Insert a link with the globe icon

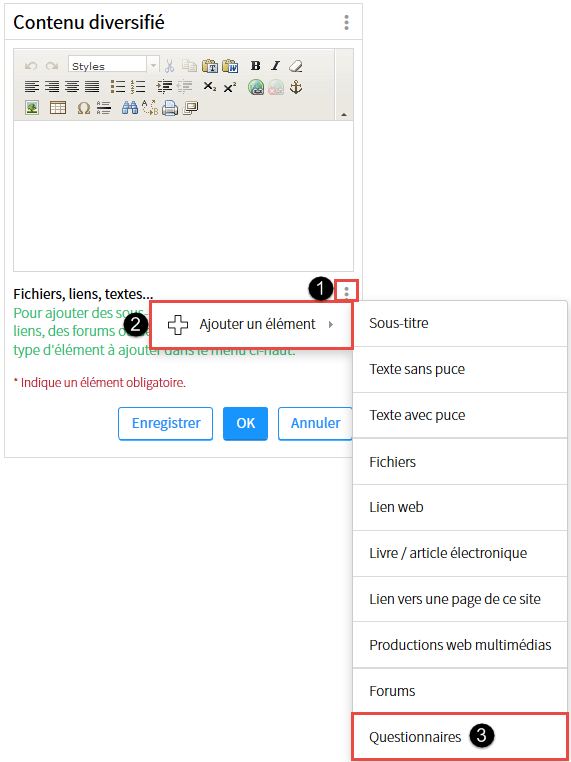[x=256, y=87]
